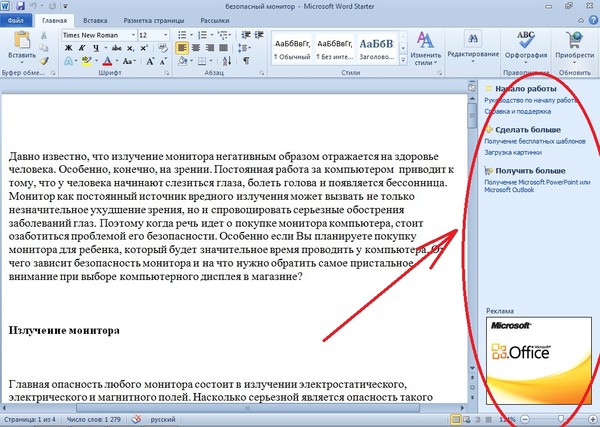The width and height of the screenshot is (600, 427).
Task: Open Руководство по началу работы link
Action: click(531, 100)
